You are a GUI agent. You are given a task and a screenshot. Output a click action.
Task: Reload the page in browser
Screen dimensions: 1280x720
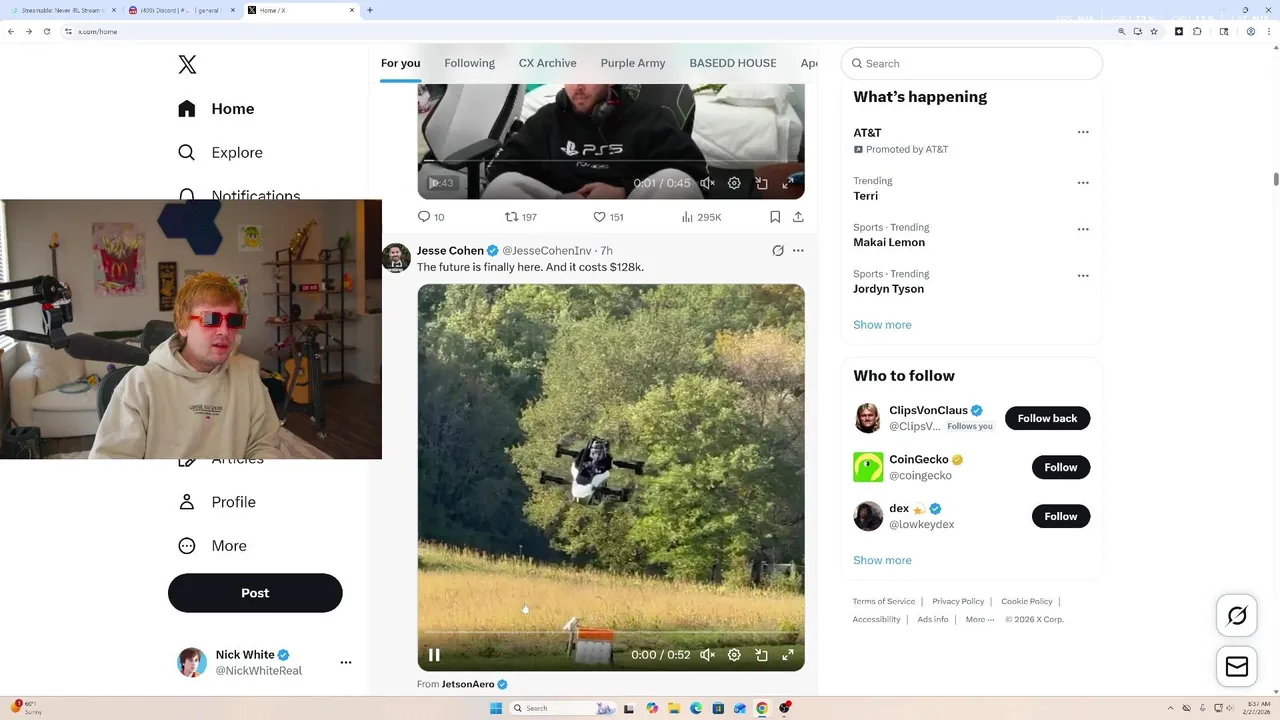tap(47, 31)
